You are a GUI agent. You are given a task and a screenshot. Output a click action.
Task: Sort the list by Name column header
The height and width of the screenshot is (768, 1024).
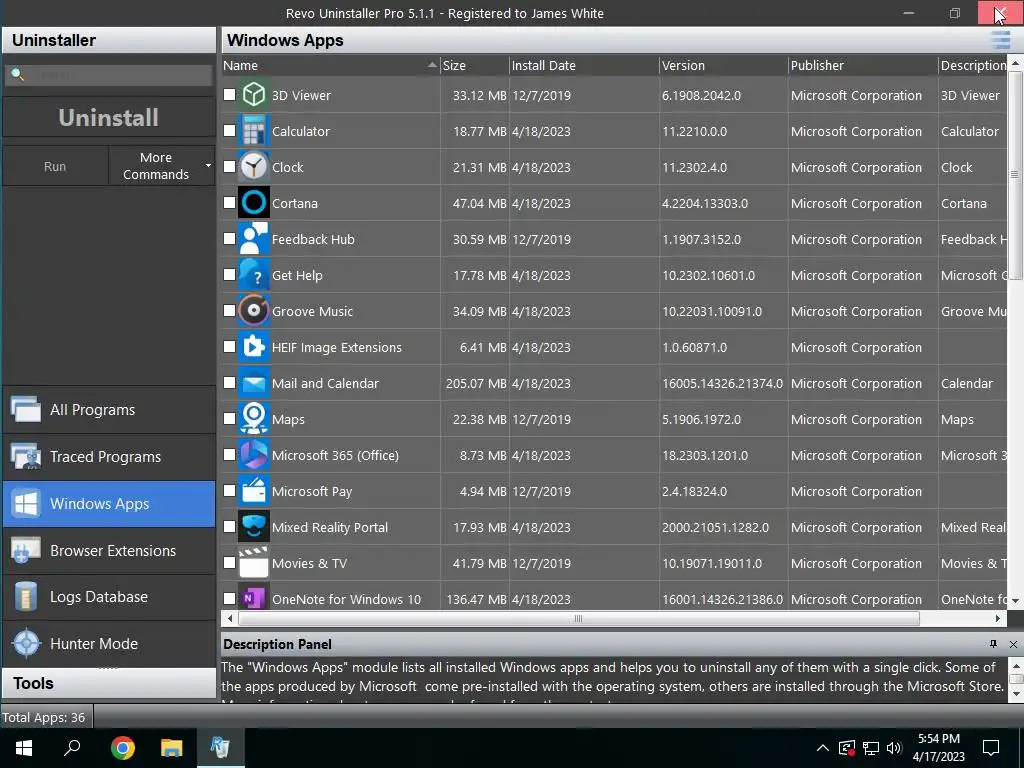330,65
